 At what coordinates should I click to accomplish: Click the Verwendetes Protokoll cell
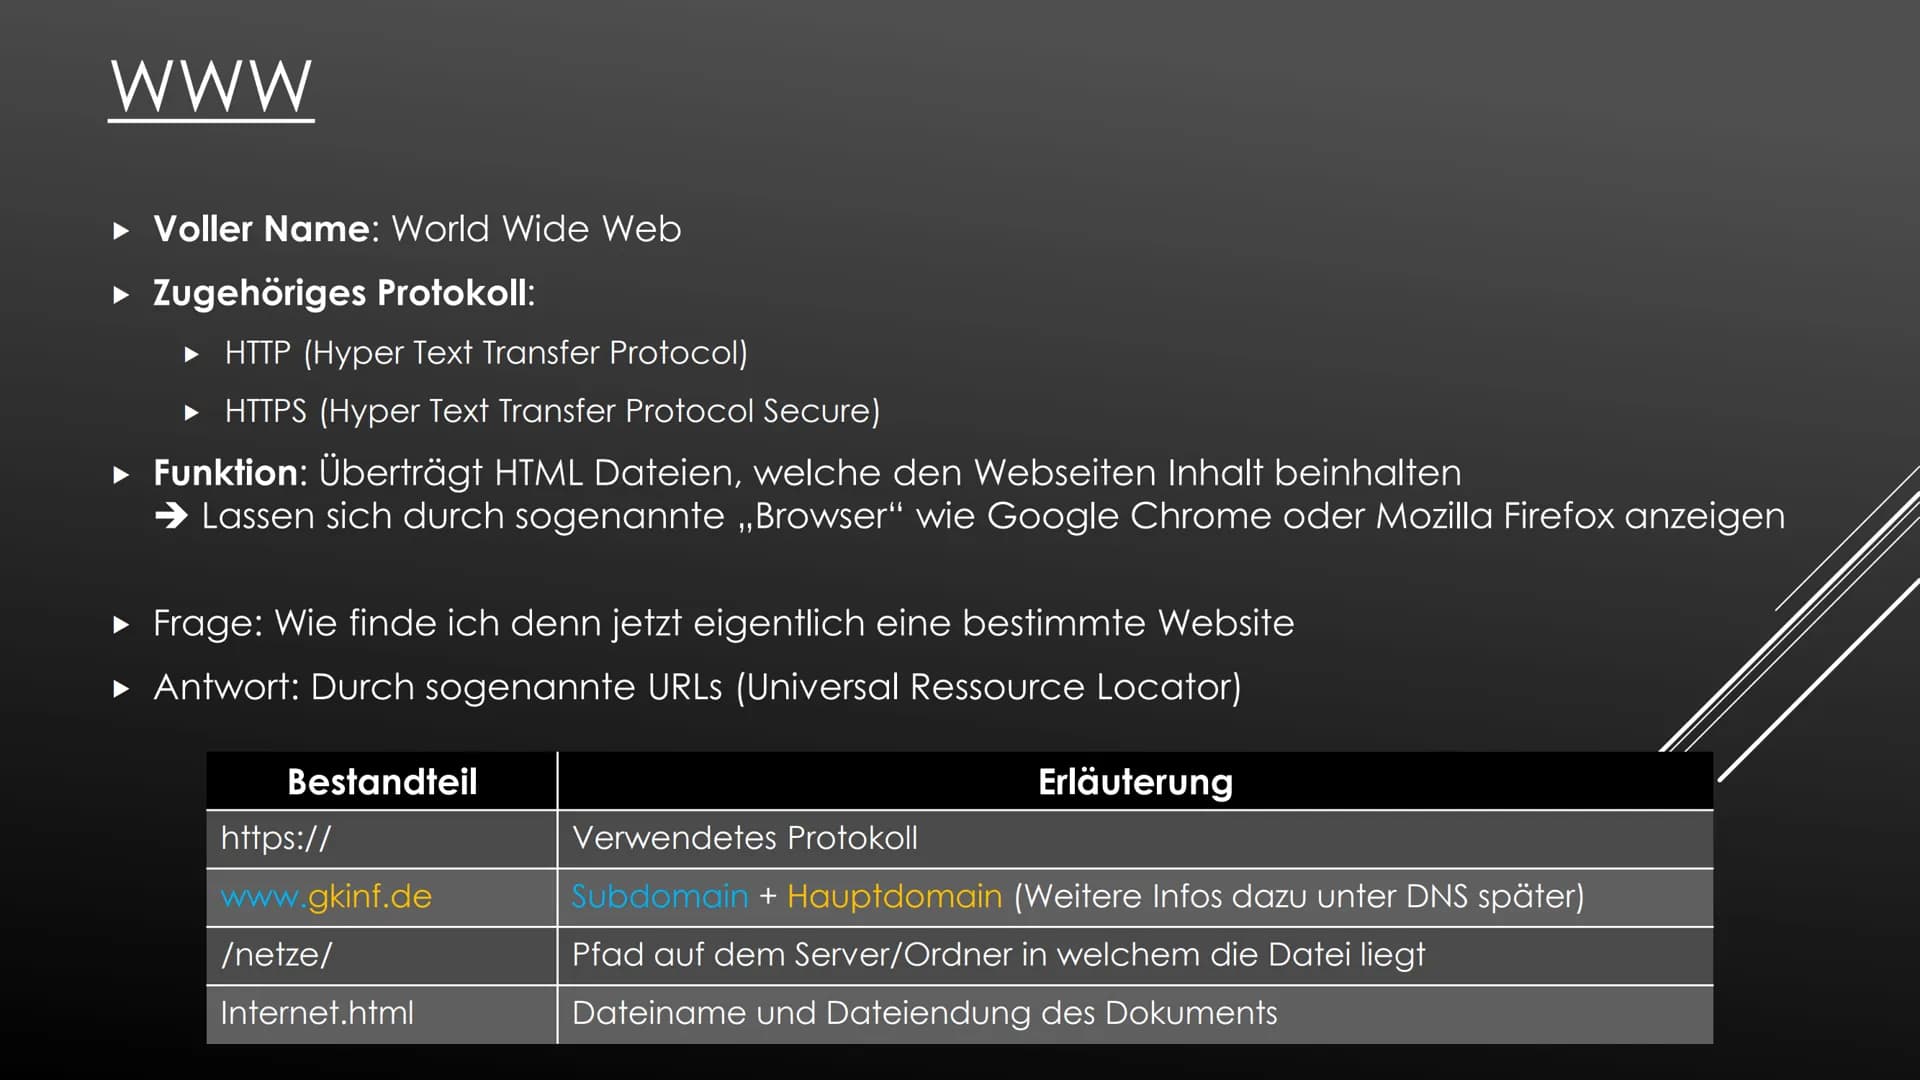click(1135, 838)
